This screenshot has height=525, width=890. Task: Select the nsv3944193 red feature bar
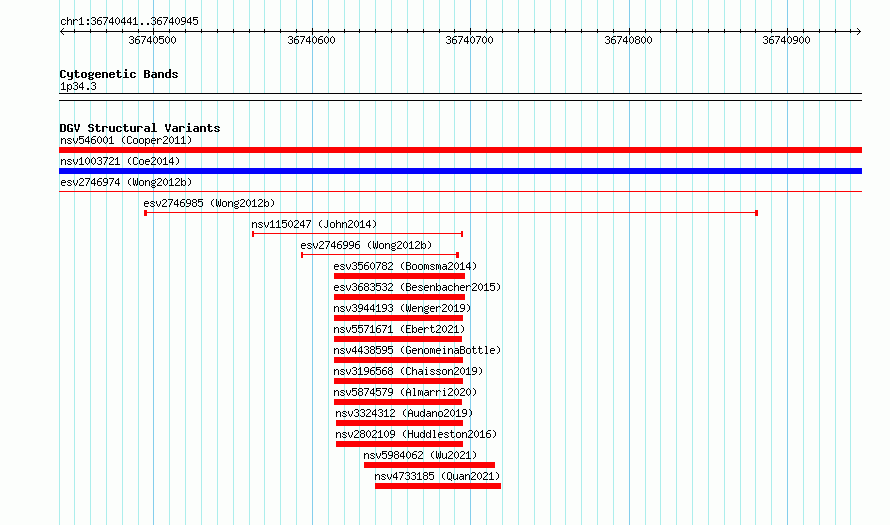coord(398,318)
